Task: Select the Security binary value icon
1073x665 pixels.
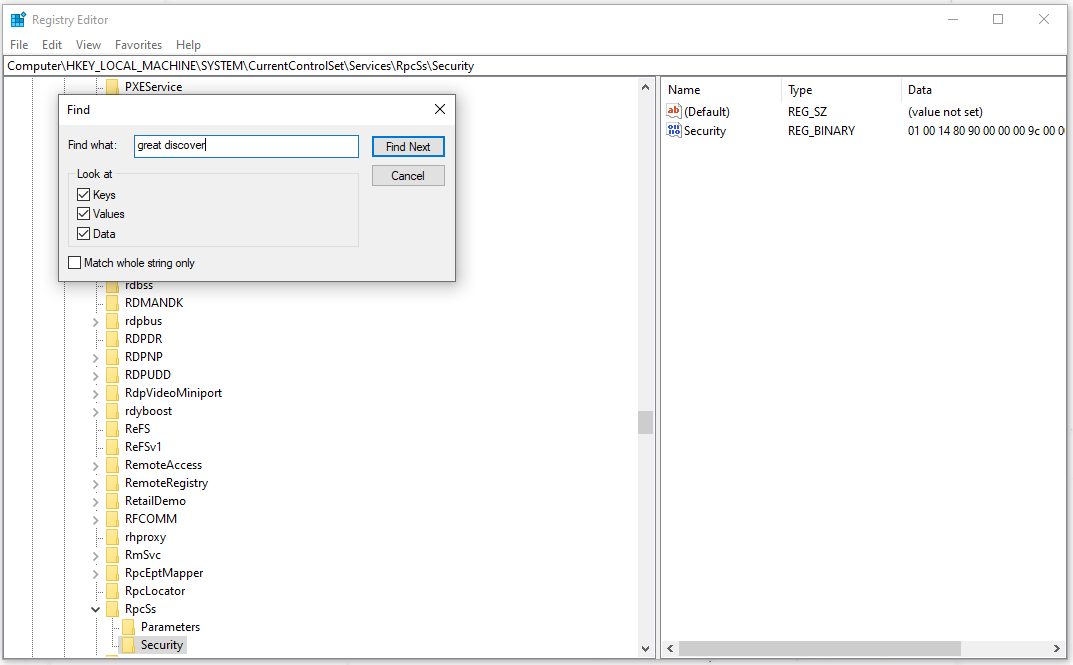Action: pos(673,130)
